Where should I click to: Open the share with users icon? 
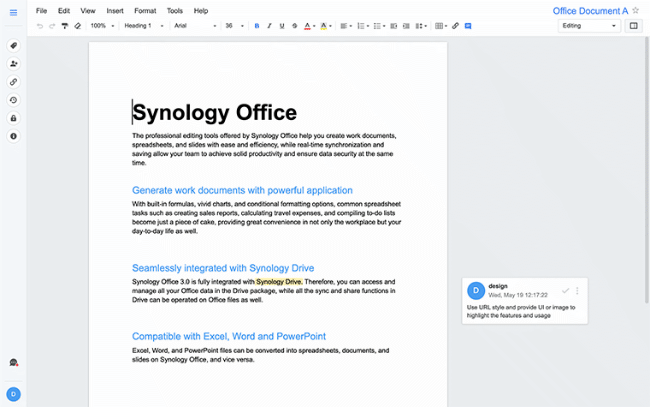[x=13, y=64]
